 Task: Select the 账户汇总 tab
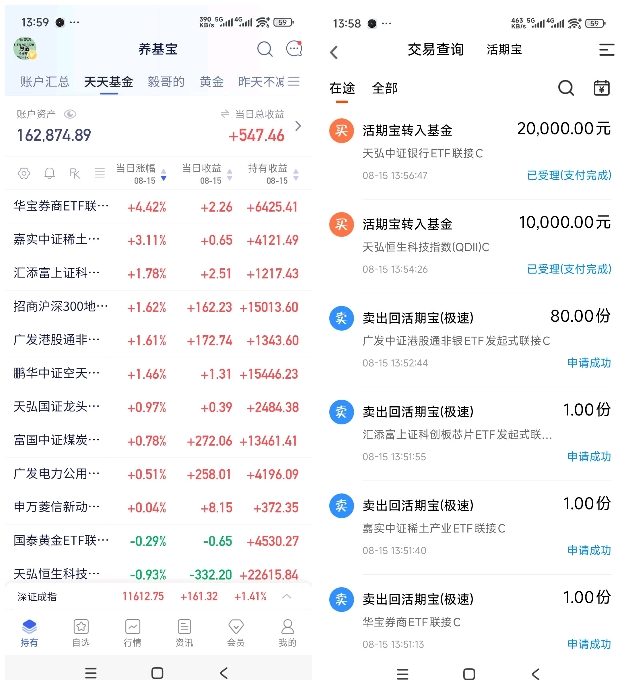(x=45, y=82)
